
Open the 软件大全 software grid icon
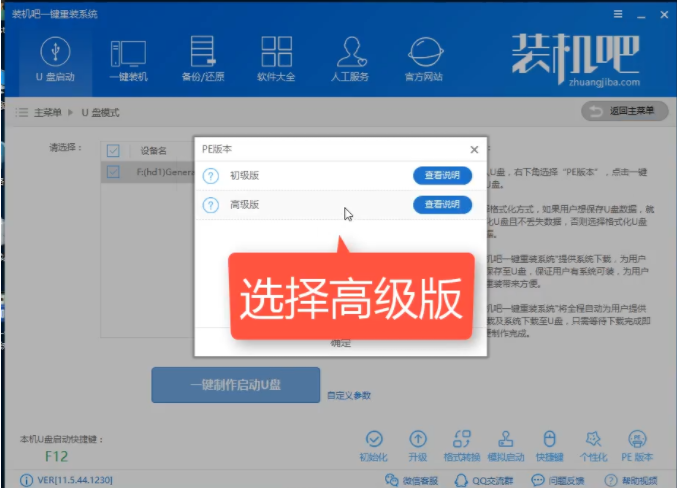[x=276, y=52]
